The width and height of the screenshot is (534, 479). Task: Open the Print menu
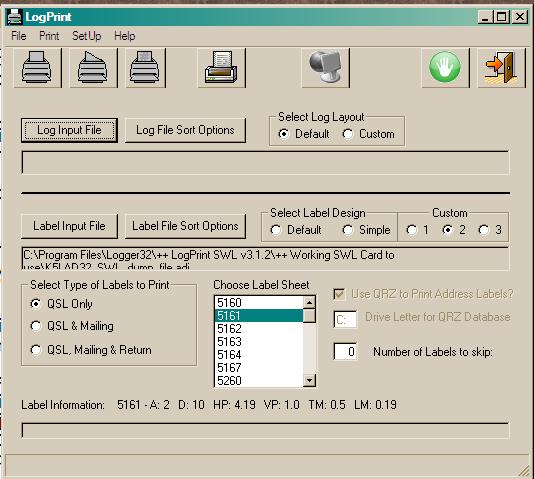[49, 36]
